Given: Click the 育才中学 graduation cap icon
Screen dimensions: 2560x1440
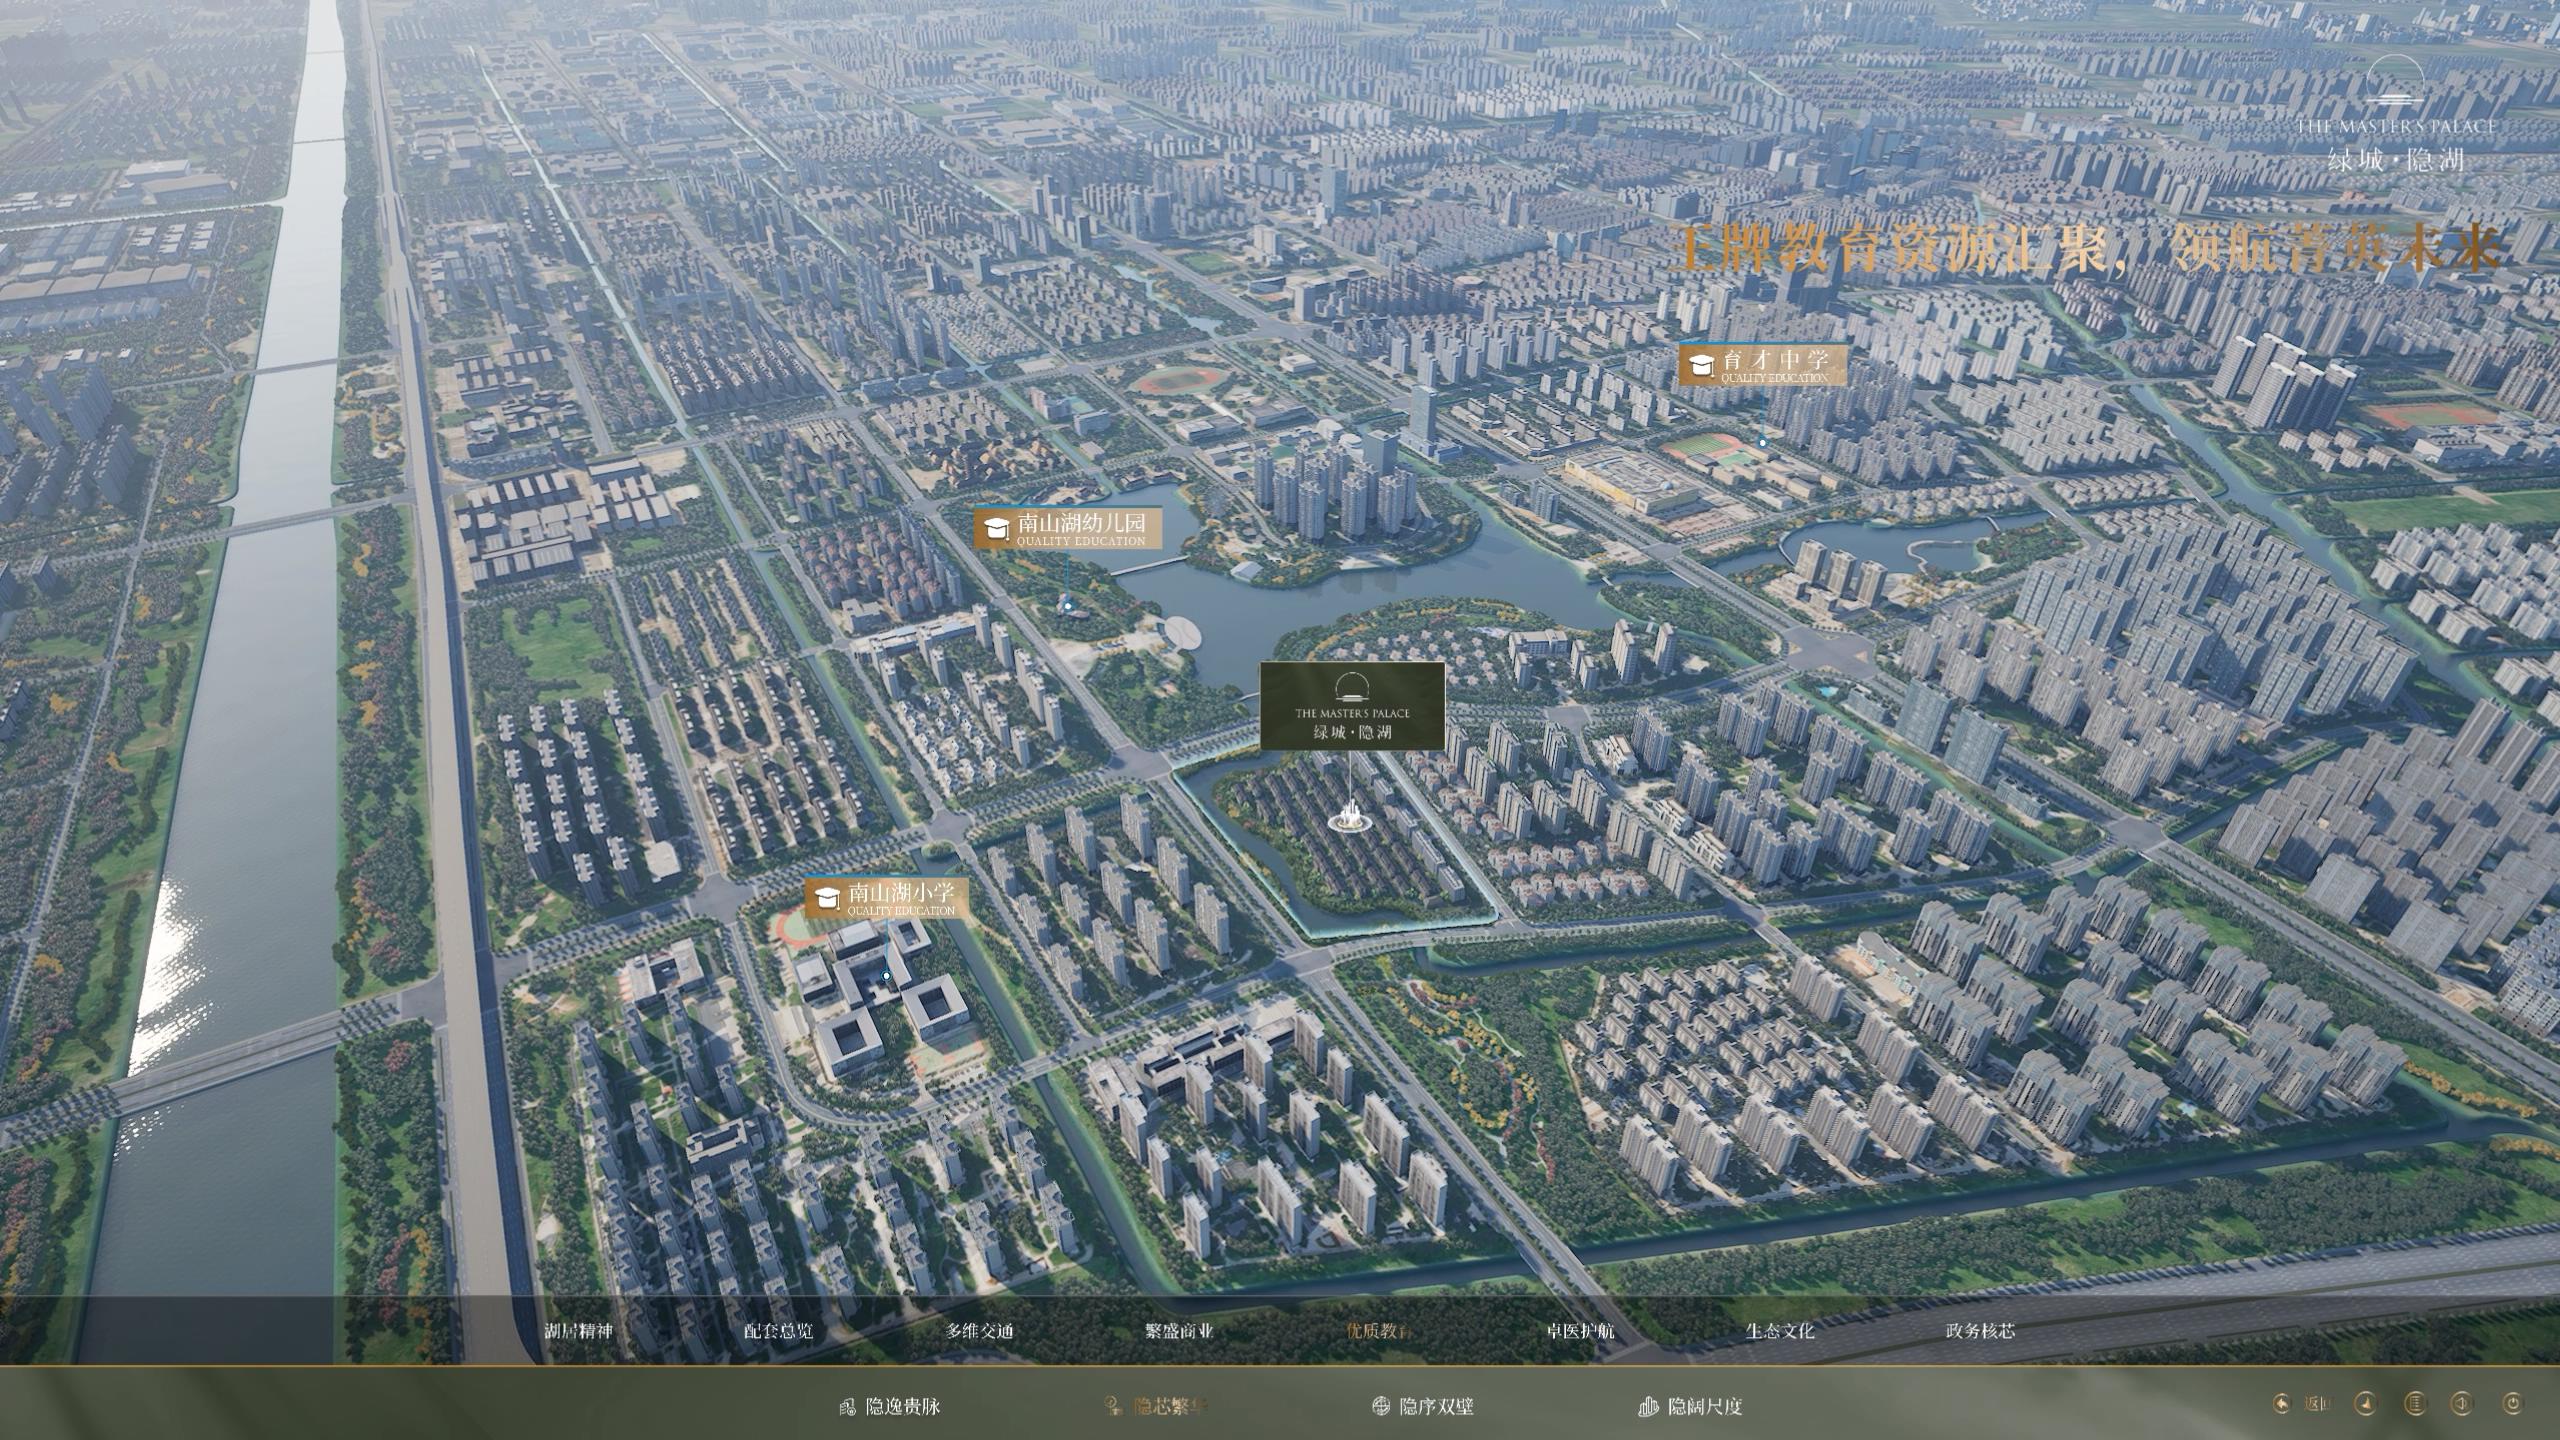Looking at the screenshot, I should pos(1699,365).
